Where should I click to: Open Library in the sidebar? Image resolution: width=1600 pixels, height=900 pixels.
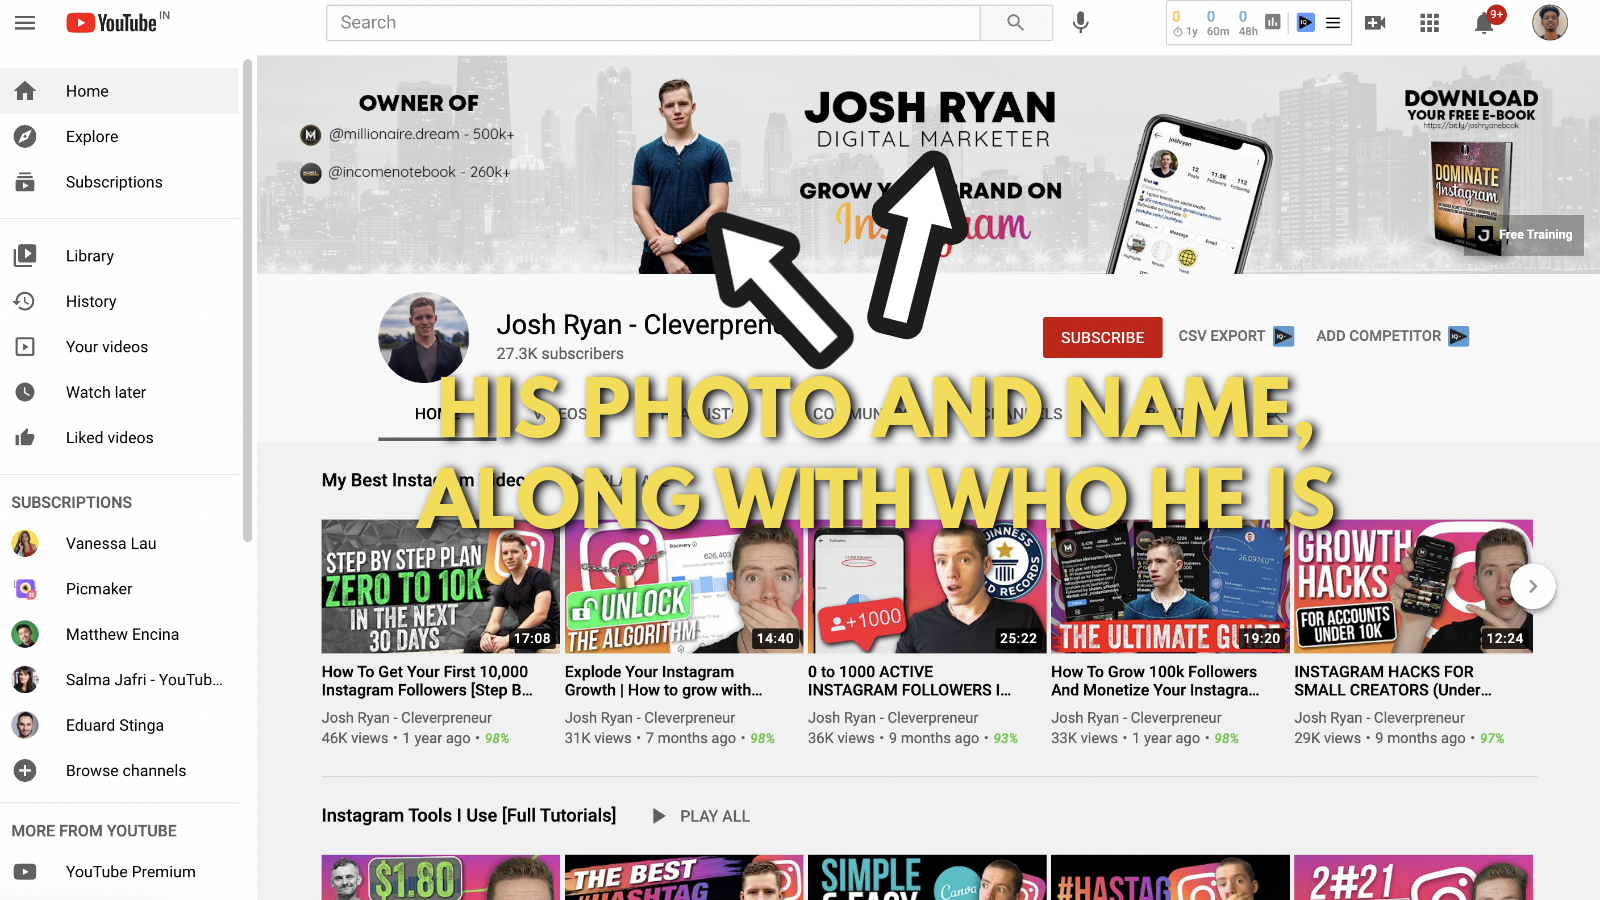tap(120, 256)
